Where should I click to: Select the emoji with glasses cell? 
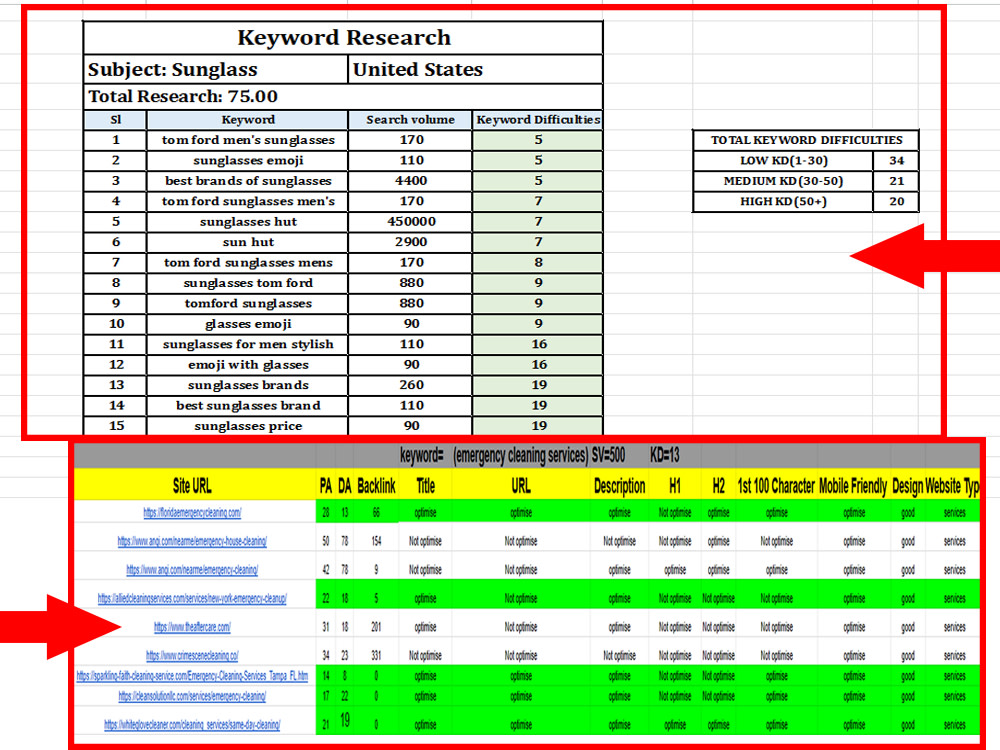coord(248,365)
